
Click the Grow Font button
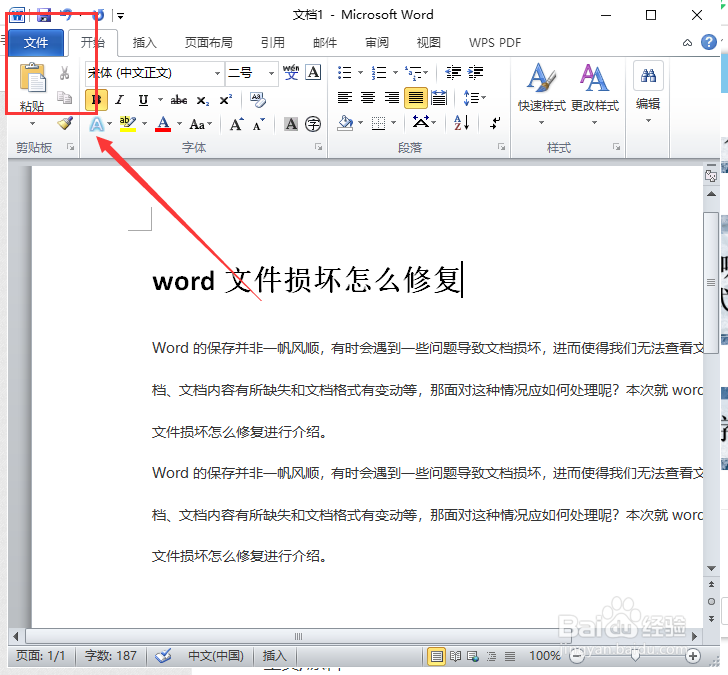(236, 124)
